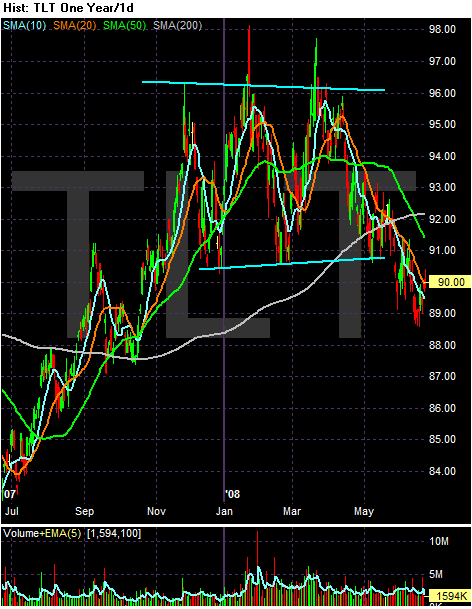472x609 pixels.
Task: Click the 5M volume axis label
Action: (x=436, y=574)
